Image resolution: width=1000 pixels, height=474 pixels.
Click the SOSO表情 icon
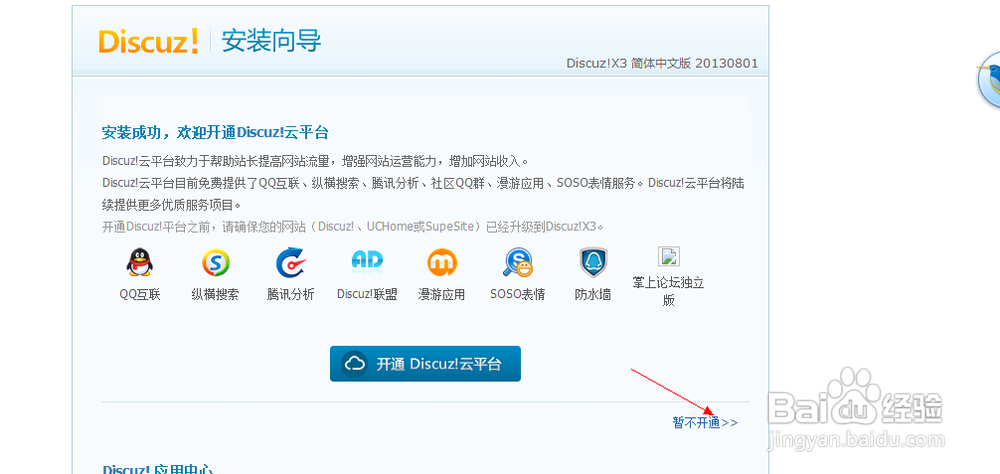pos(518,262)
